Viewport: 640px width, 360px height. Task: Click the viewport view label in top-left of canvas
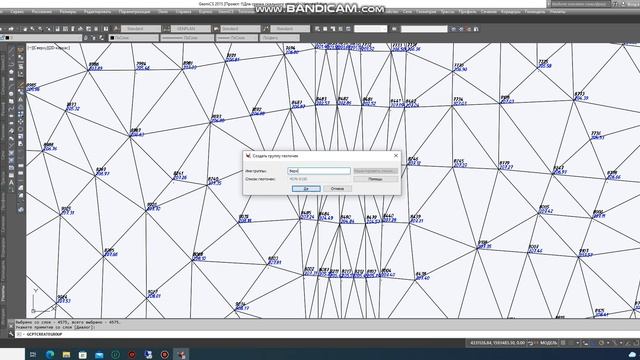49,48
